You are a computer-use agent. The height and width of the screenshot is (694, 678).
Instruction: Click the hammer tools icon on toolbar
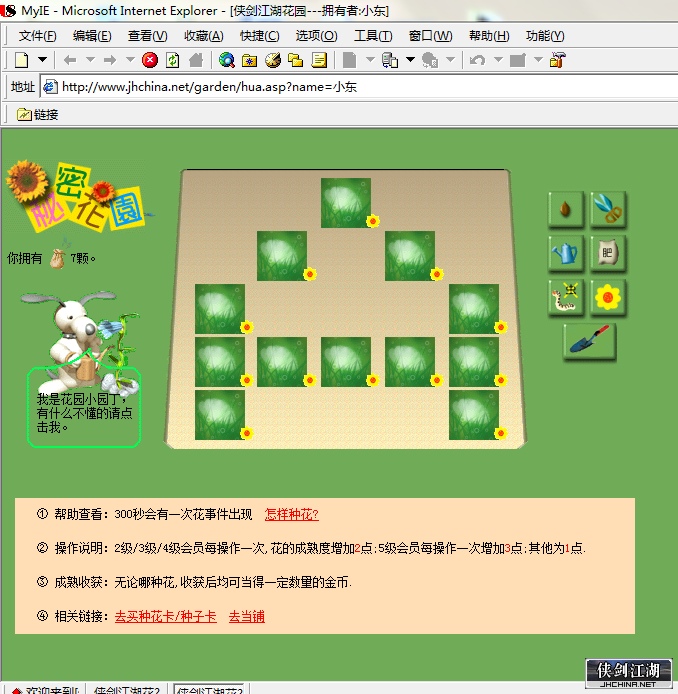558,60
